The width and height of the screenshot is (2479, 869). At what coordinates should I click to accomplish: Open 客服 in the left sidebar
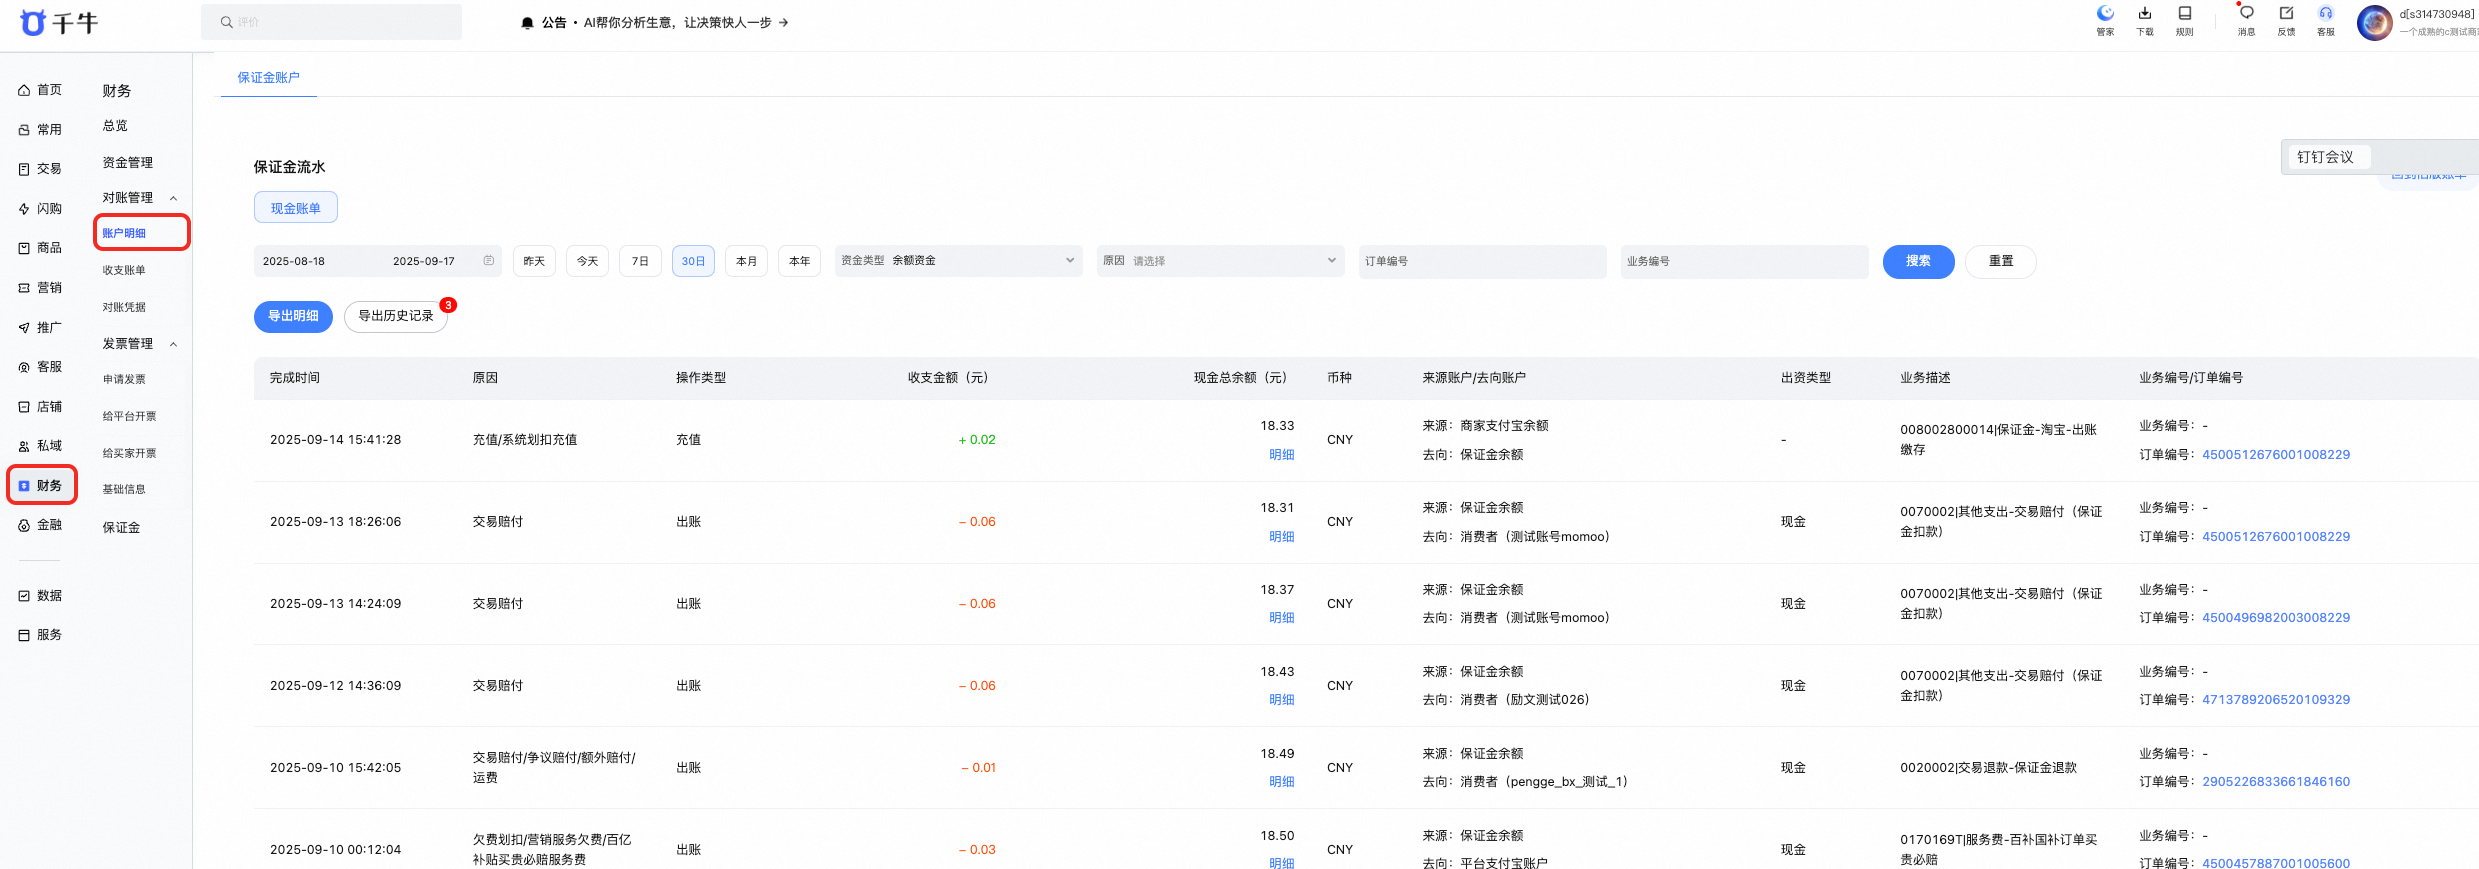[40, 367]
